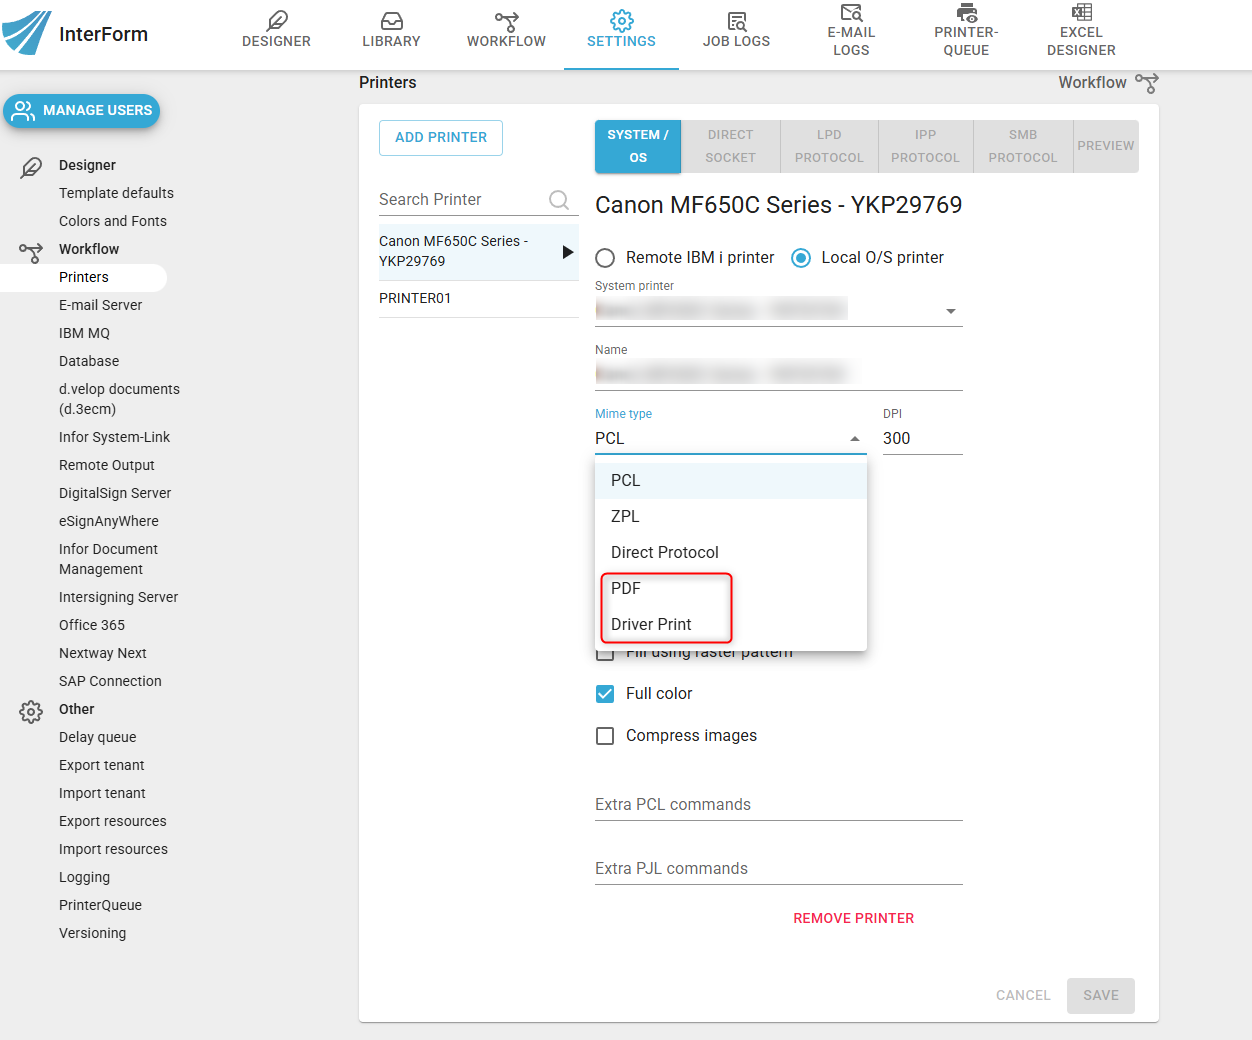This screenshot has height=1040, width=1252.
Task: Expand the System printer dropdown arrow
Action: tap(951, 311)
